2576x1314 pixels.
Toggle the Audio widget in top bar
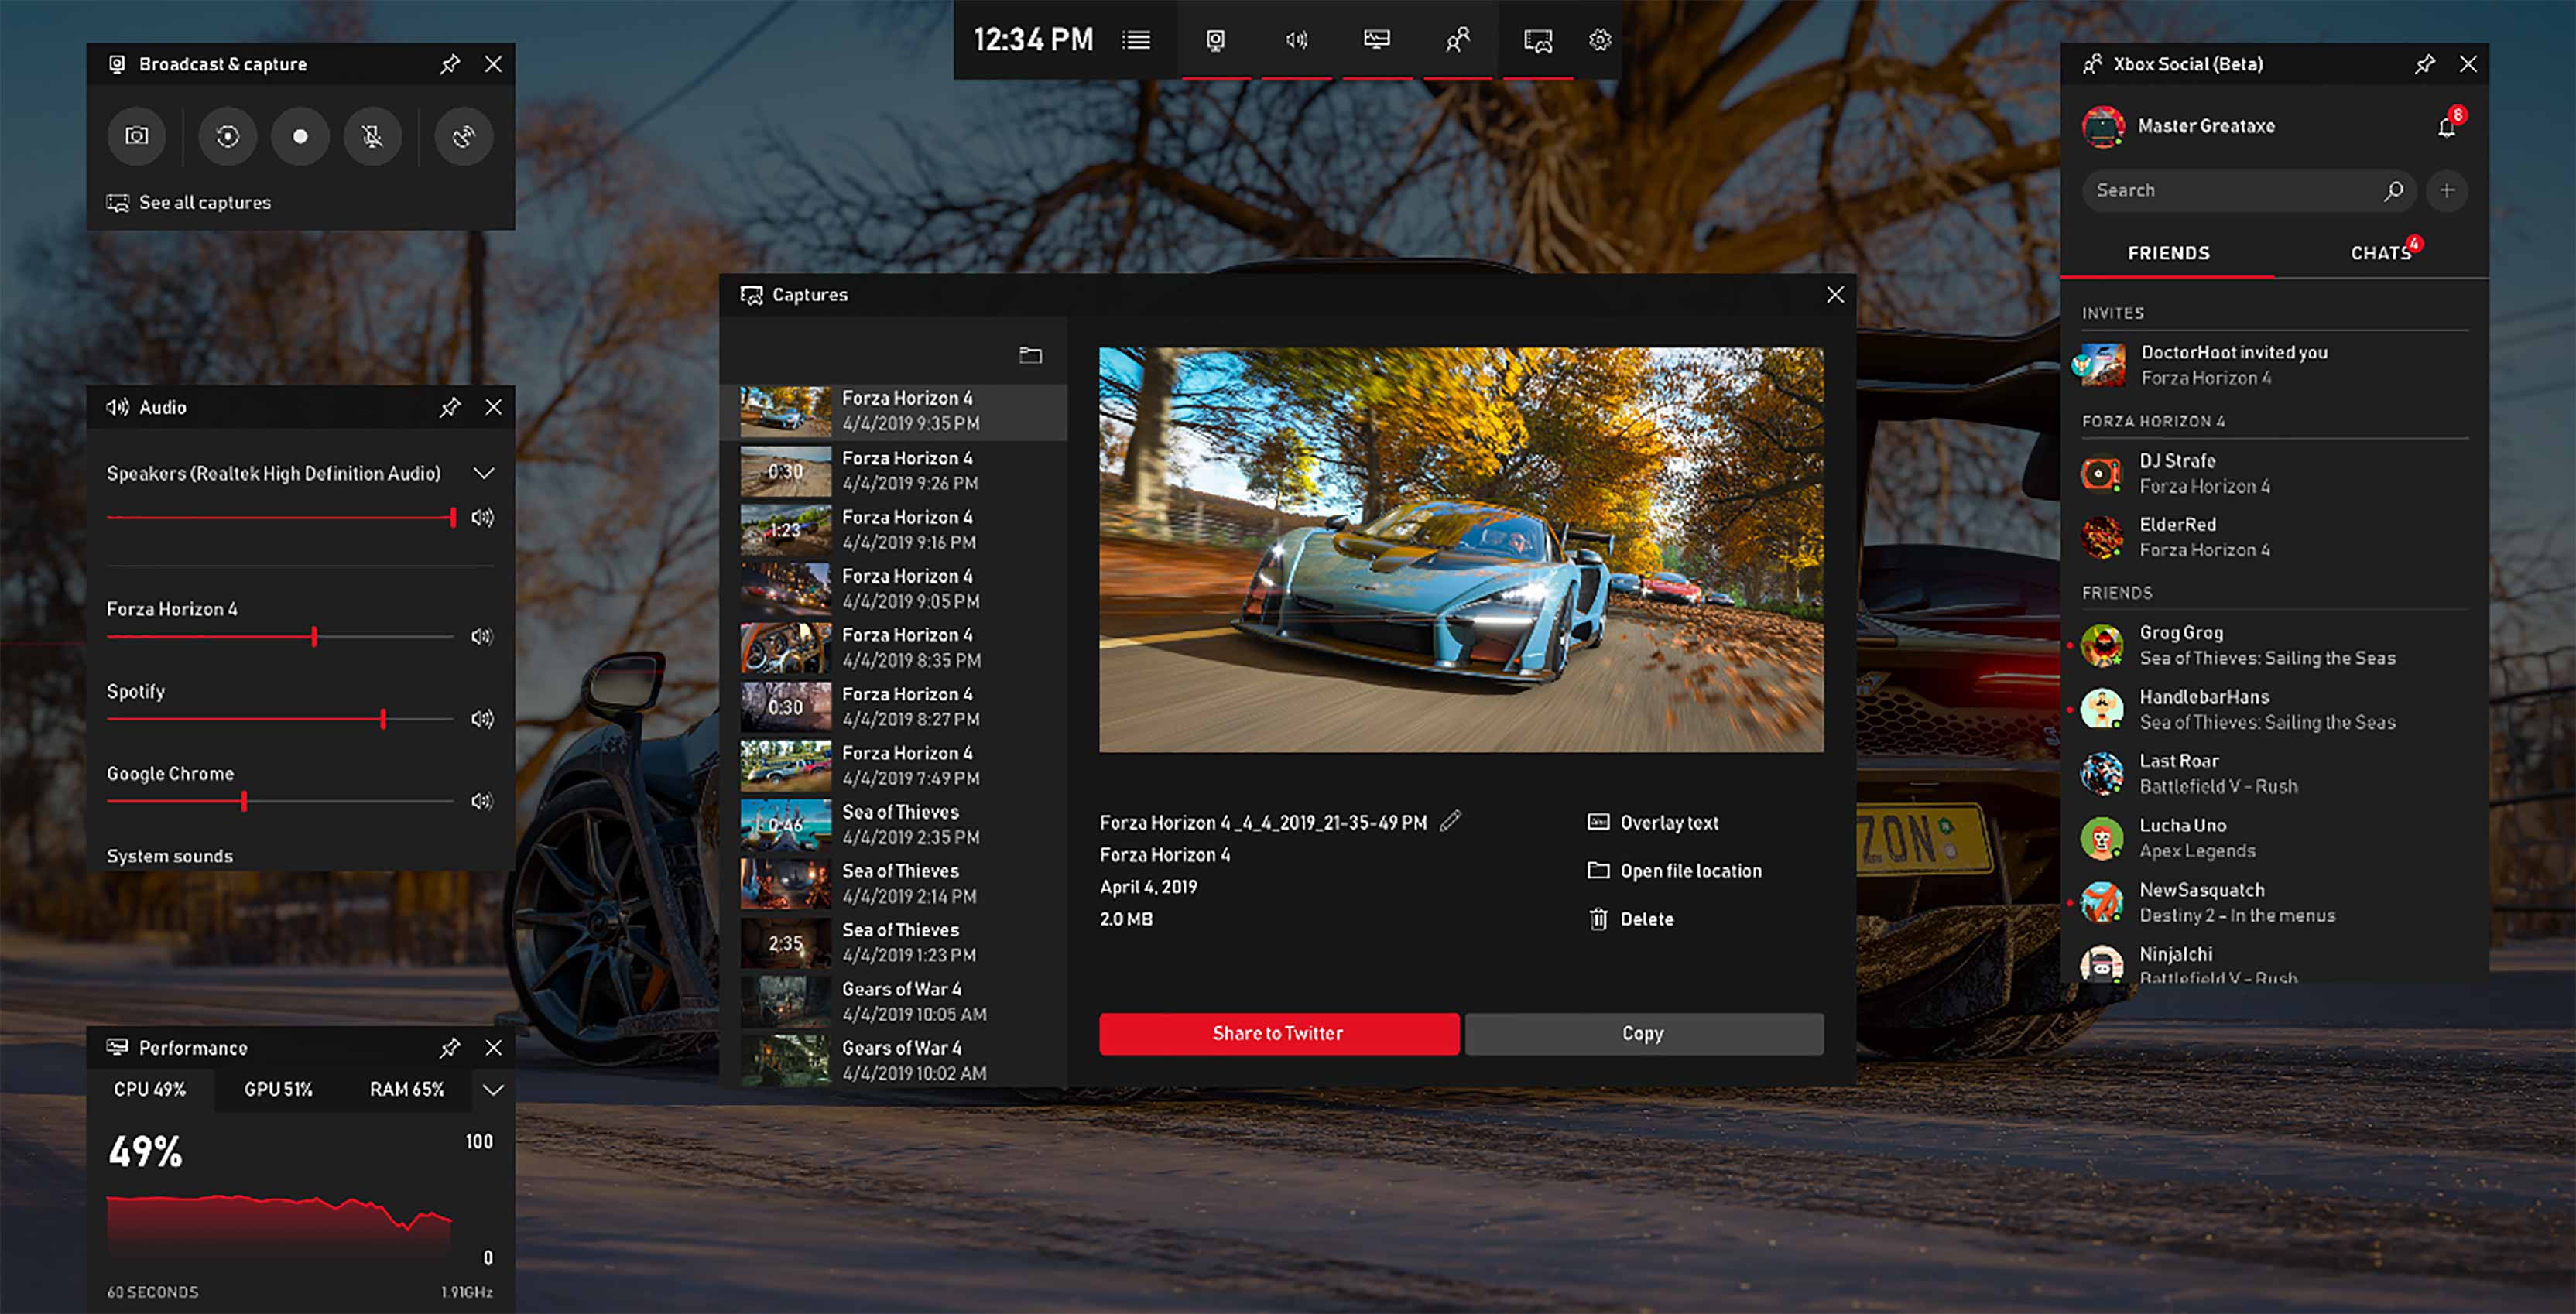pyautogui.click(x=1296, y=40)
